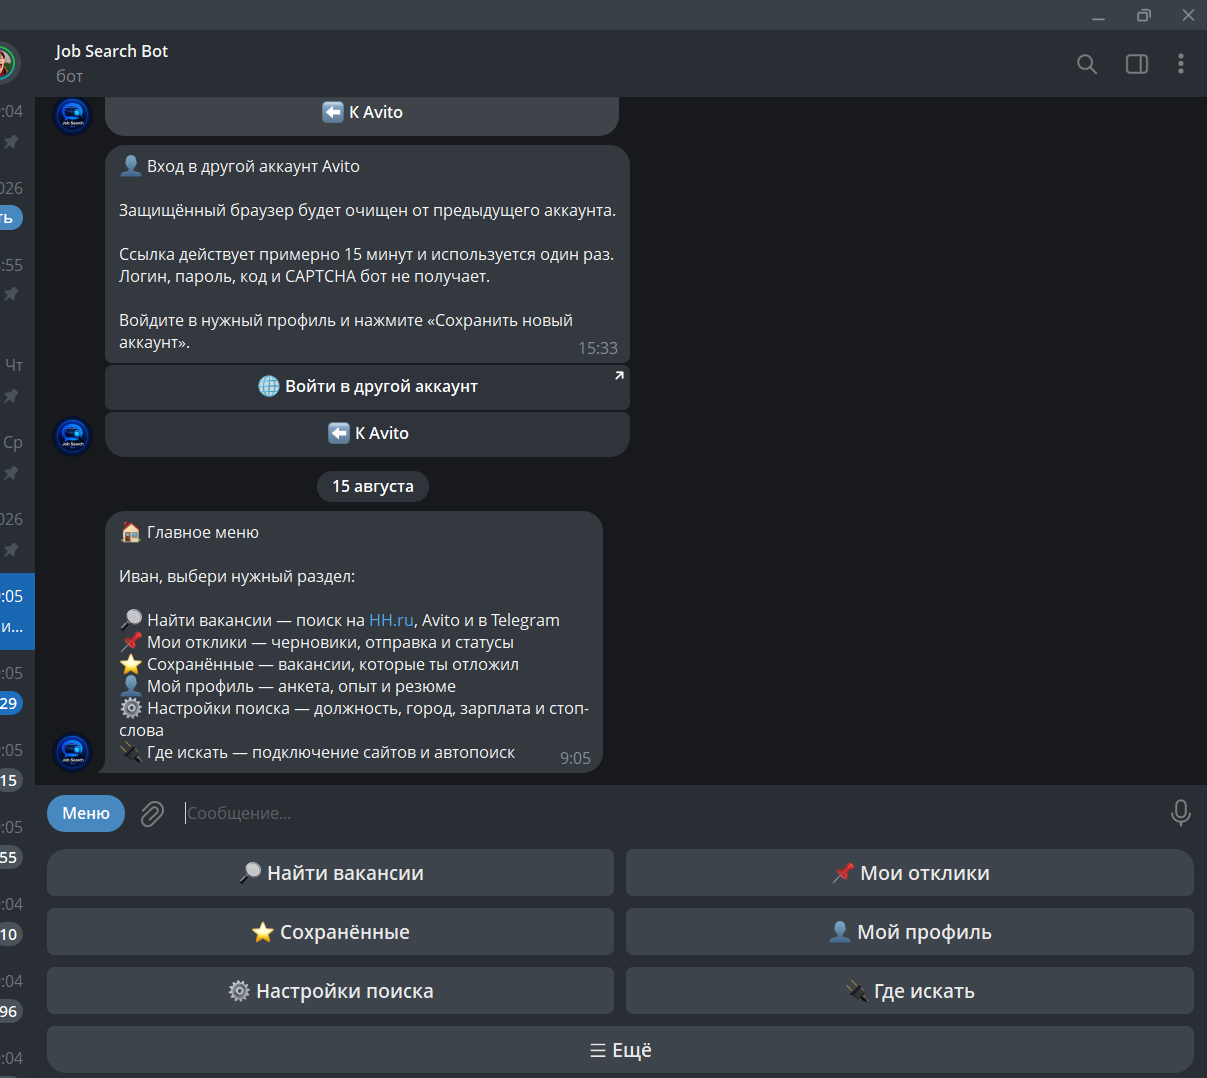Open search in chat with magnifier icon

point(1087,64)
